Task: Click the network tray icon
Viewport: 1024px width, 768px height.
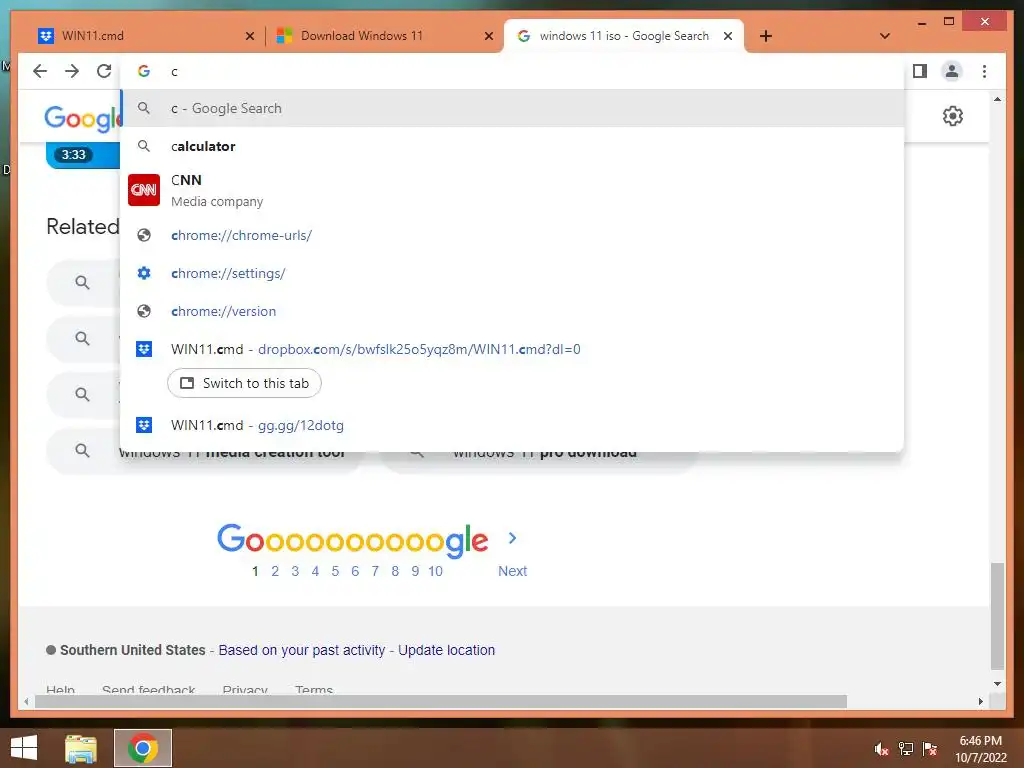Action: [x=906, y=748]
